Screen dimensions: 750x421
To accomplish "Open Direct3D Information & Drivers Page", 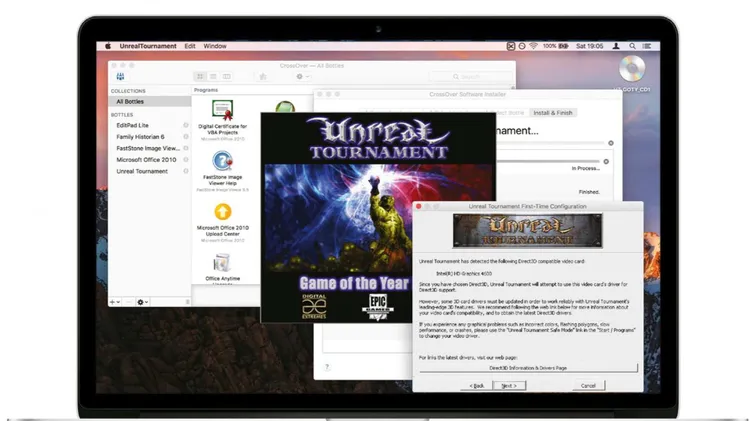I will tap(528, 368).
